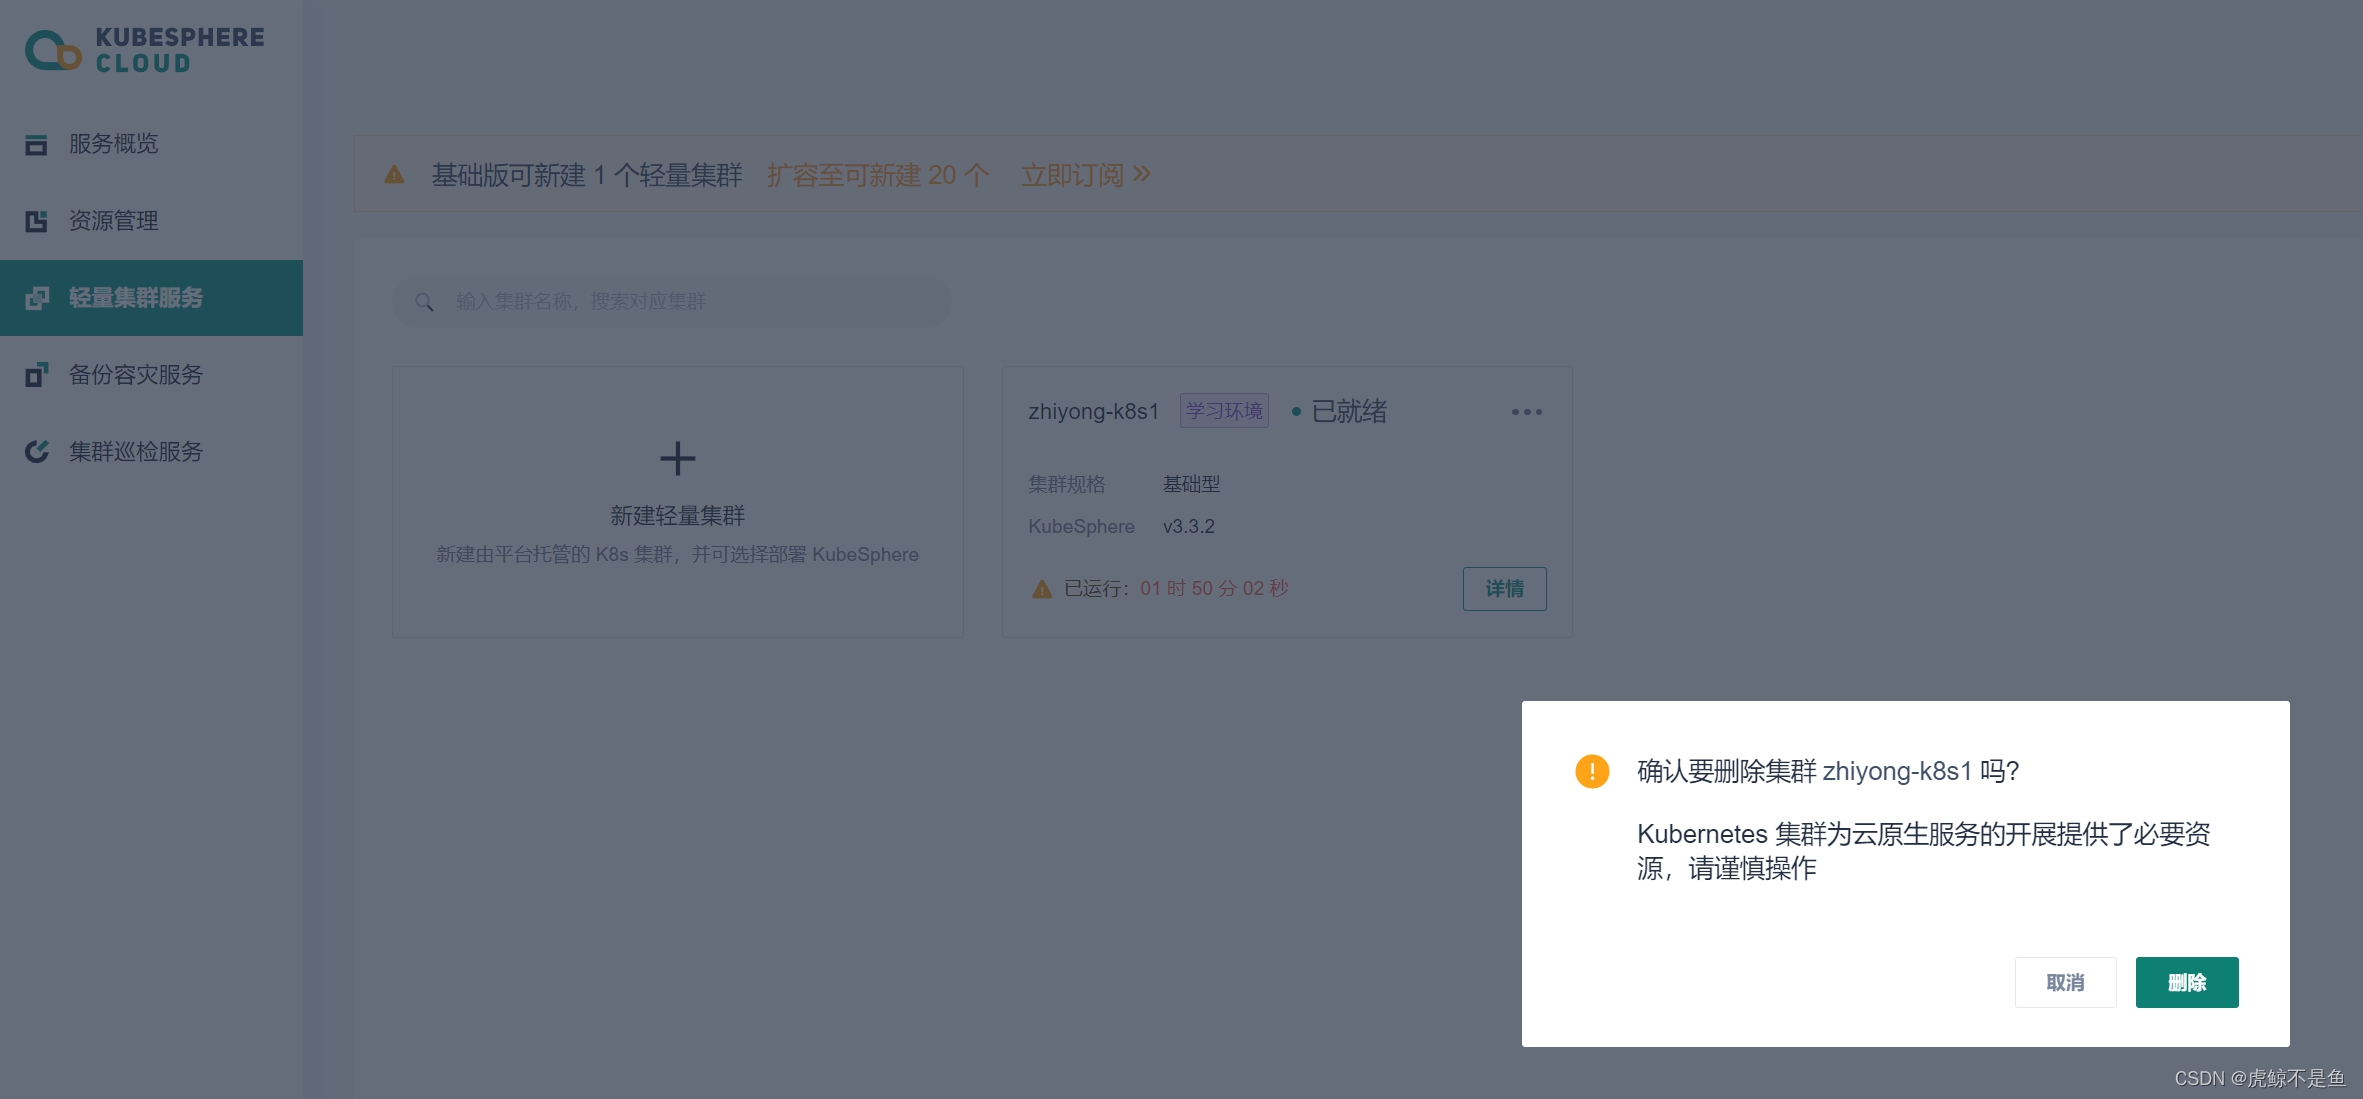2363x1099 pixels.
Task: Click the orange exclamation icon in dialog
Action: tap(1592, 771)
